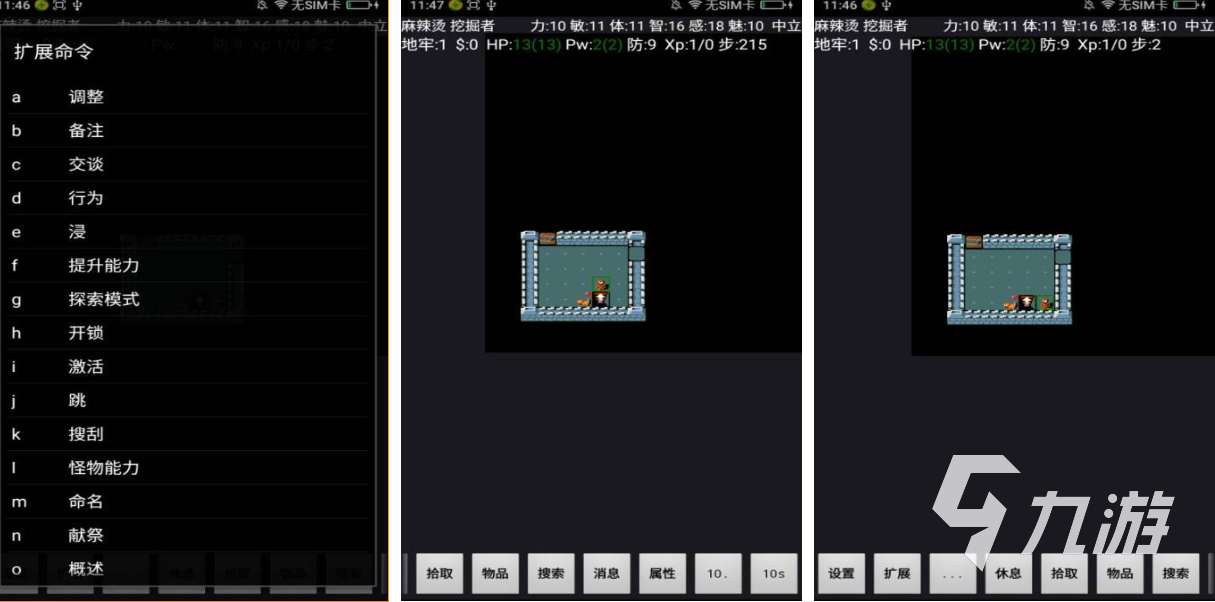This screenshot has height=602, width=1215.
Task: Tap 搜索 in the right game screen
Action: 1176,574
